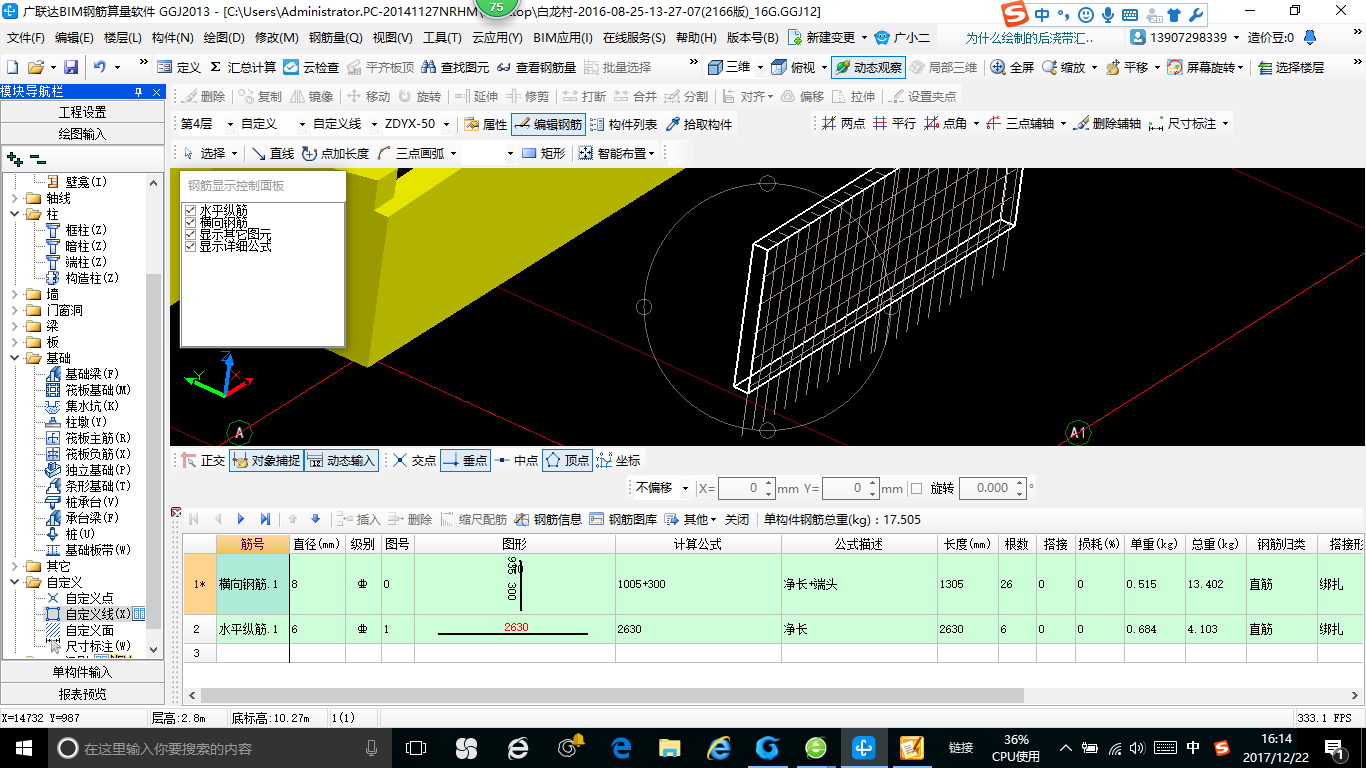Move rebar row down arrow

(315, 519)
